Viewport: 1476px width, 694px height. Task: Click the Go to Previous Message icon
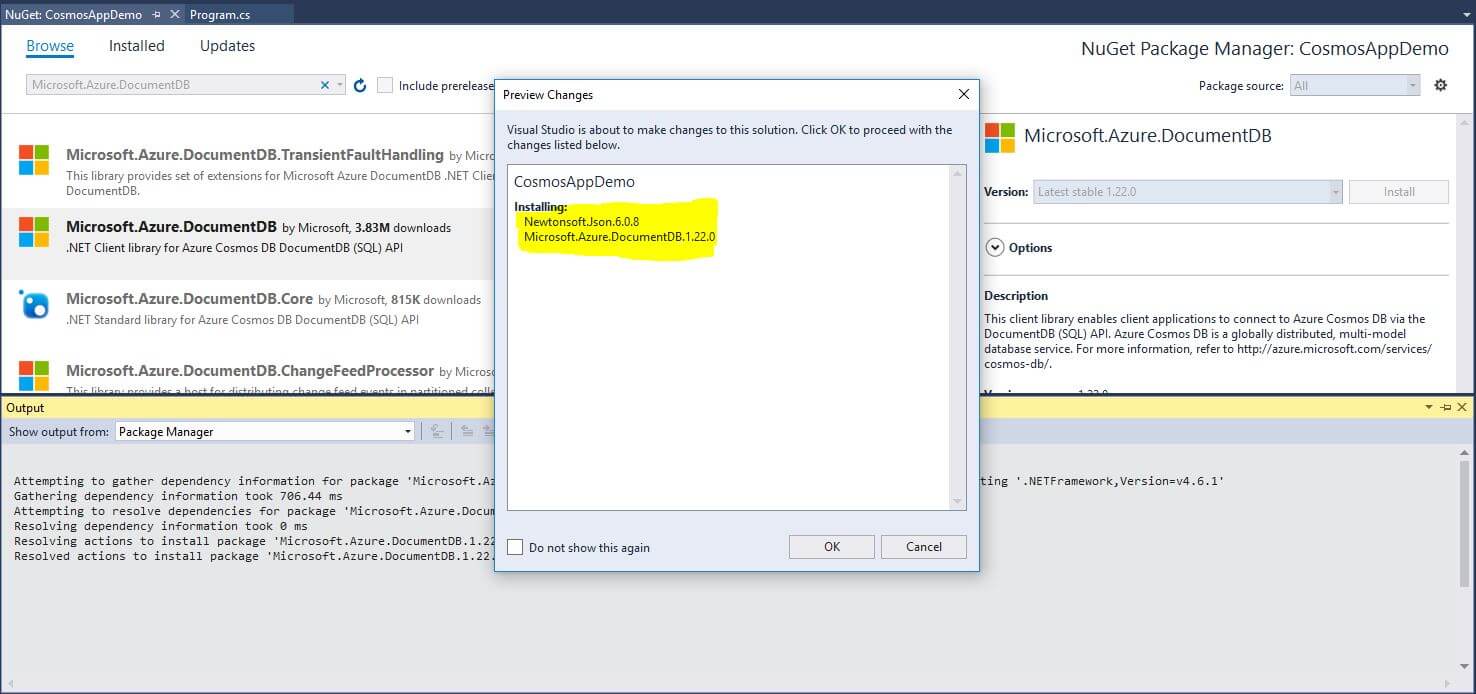pos(467,432)
